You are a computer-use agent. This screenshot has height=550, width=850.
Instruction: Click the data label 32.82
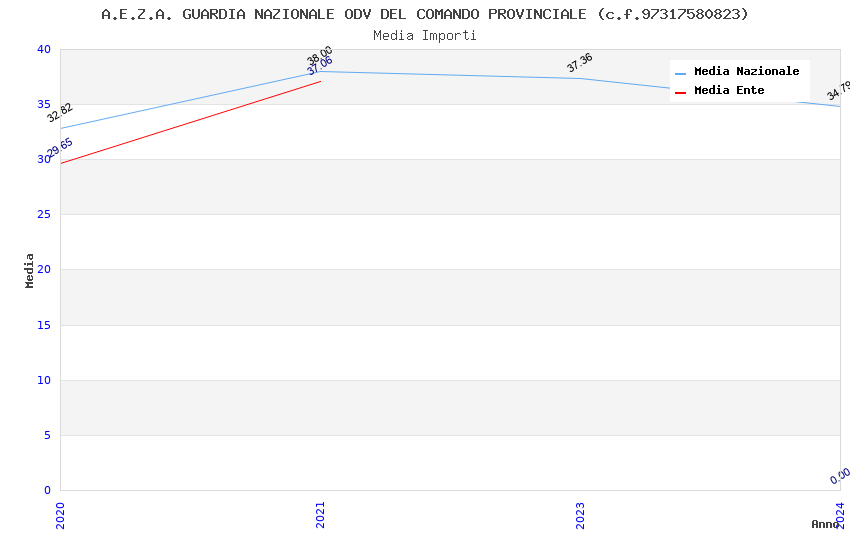(x=60, y=113)
